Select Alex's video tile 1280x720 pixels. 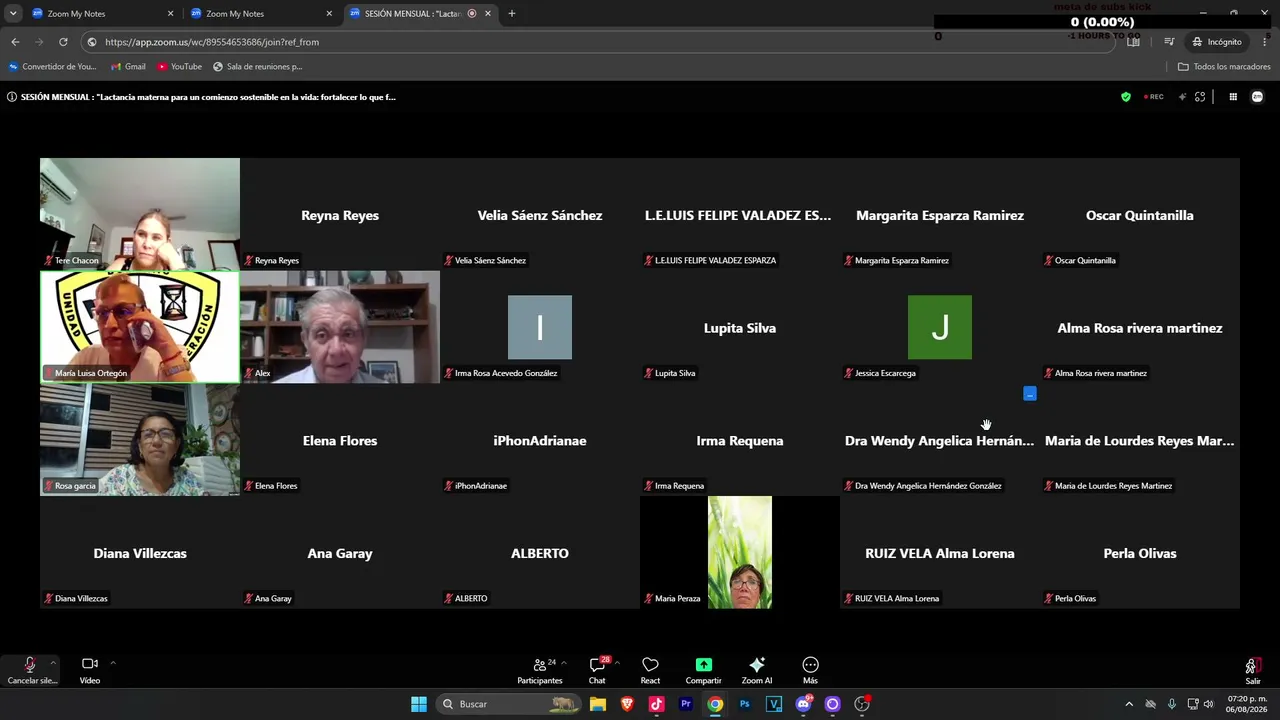click(340, 327)
